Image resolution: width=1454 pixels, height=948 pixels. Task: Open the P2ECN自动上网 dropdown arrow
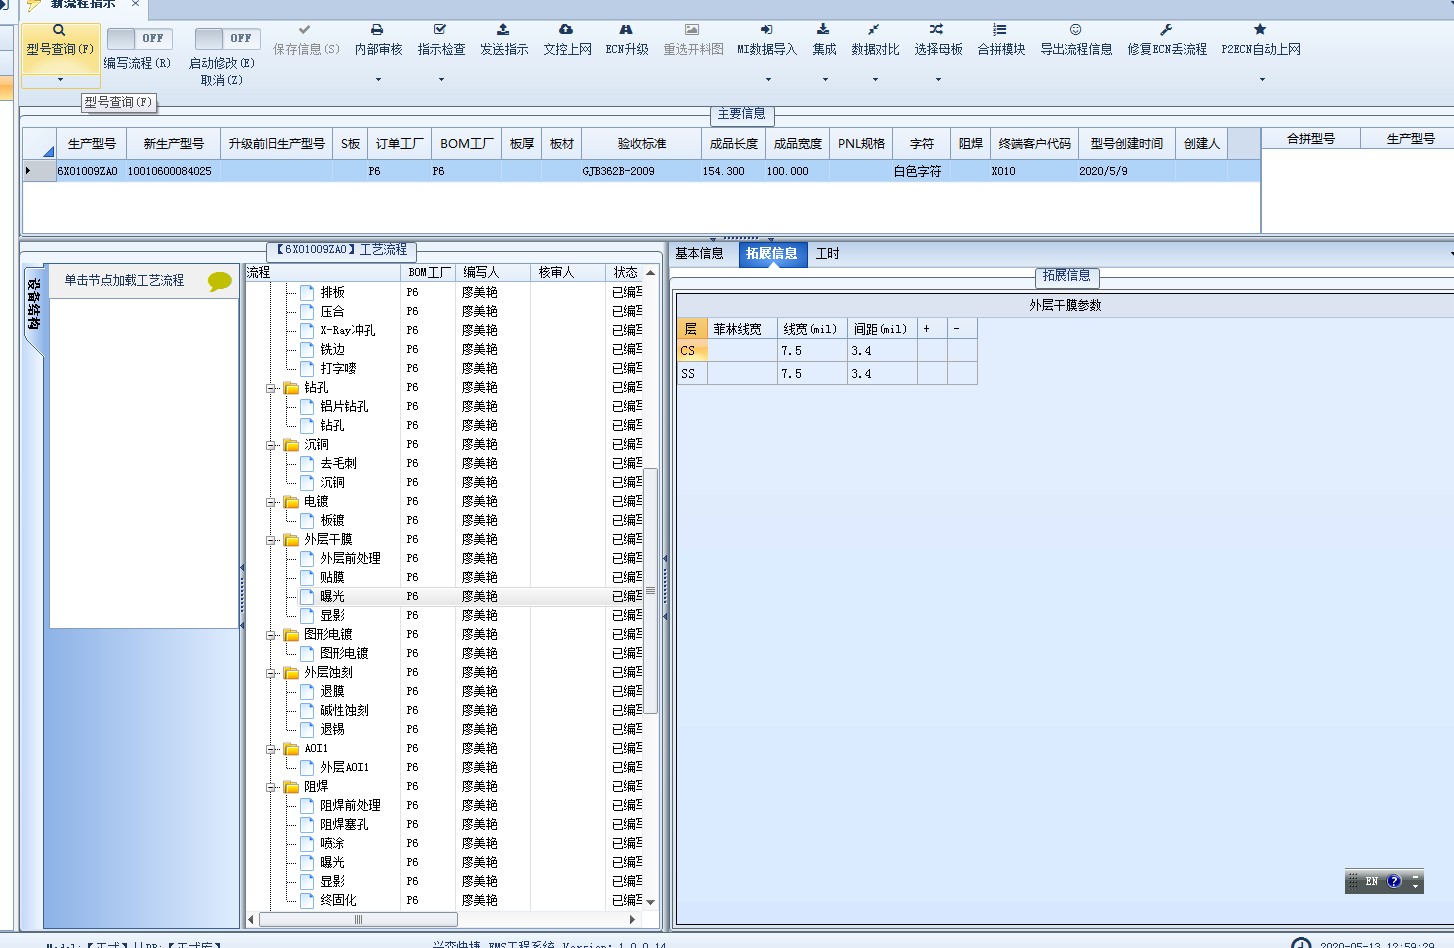tap(1262, 80)
